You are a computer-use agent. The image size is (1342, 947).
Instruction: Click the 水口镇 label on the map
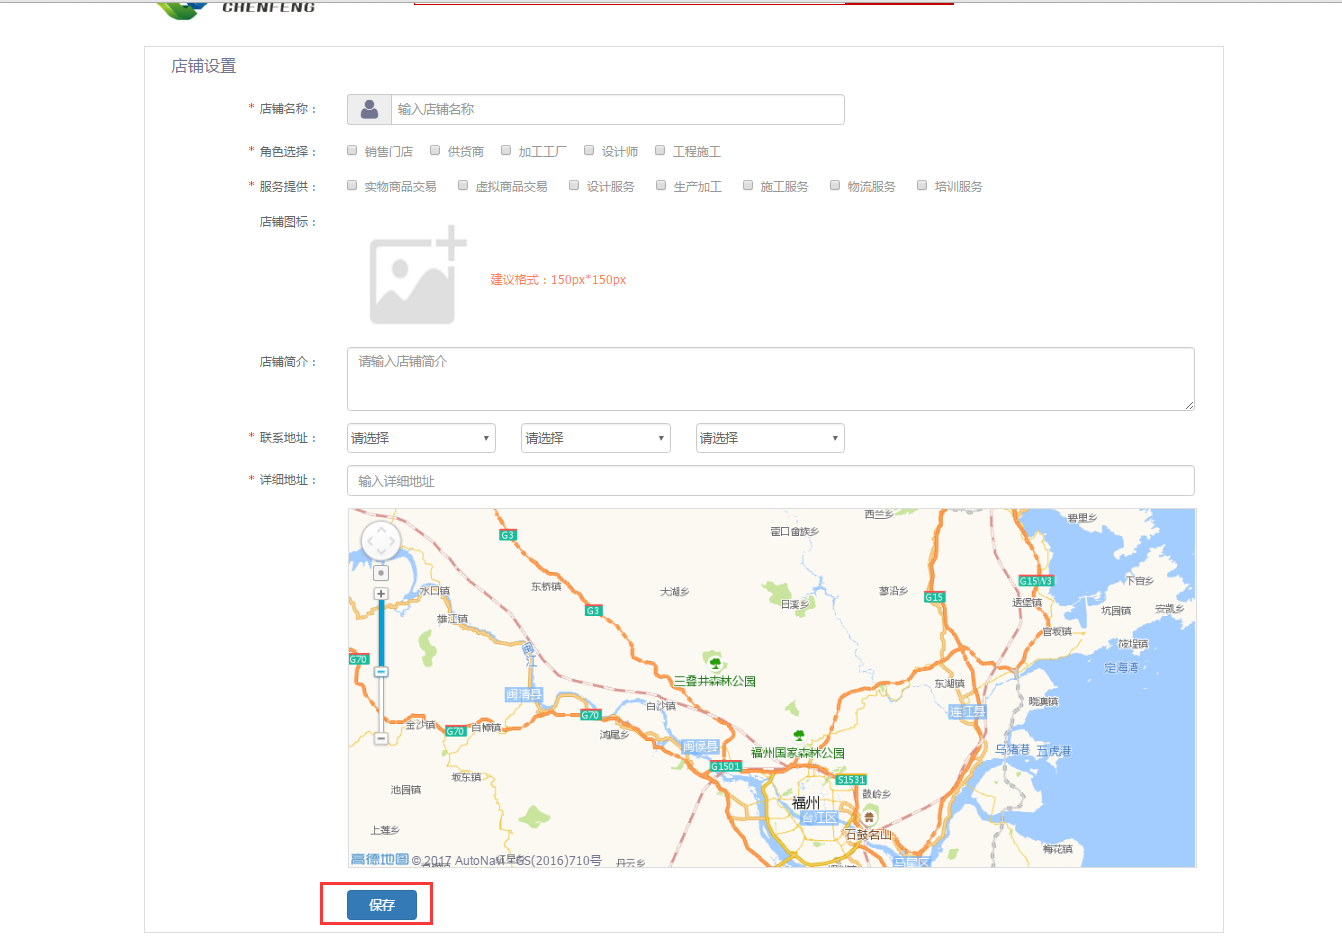coord(434,591)
